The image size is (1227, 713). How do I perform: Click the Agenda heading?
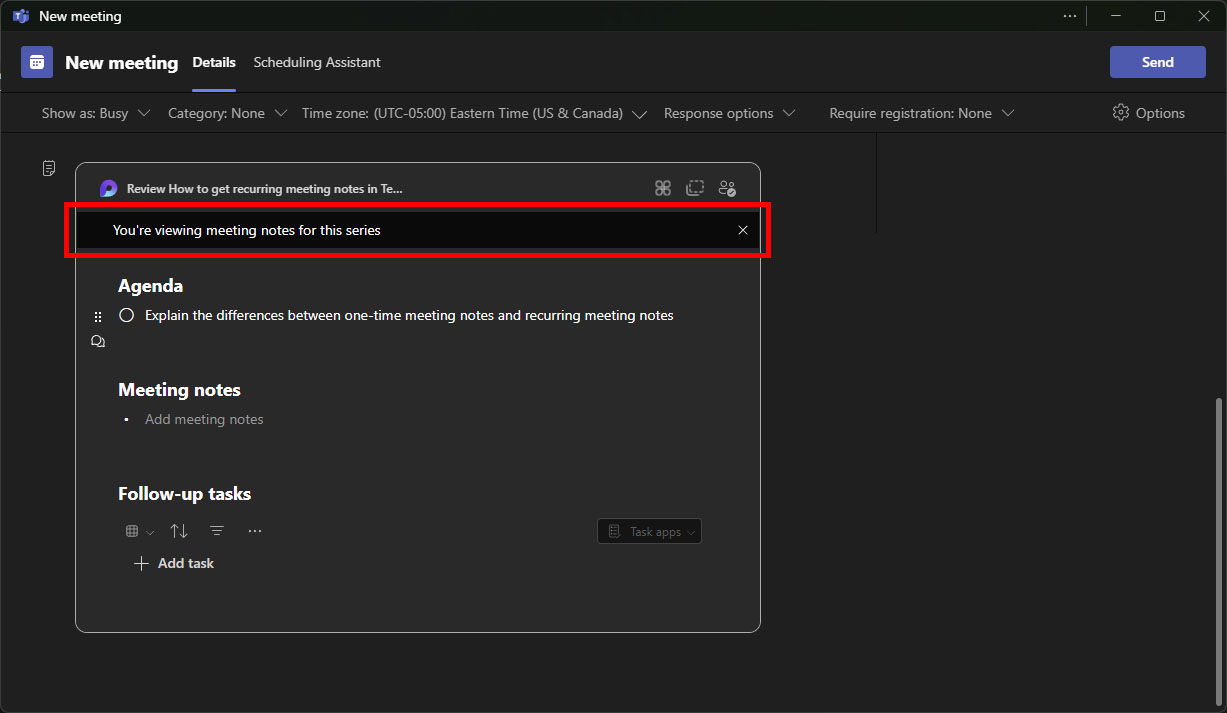151,286
